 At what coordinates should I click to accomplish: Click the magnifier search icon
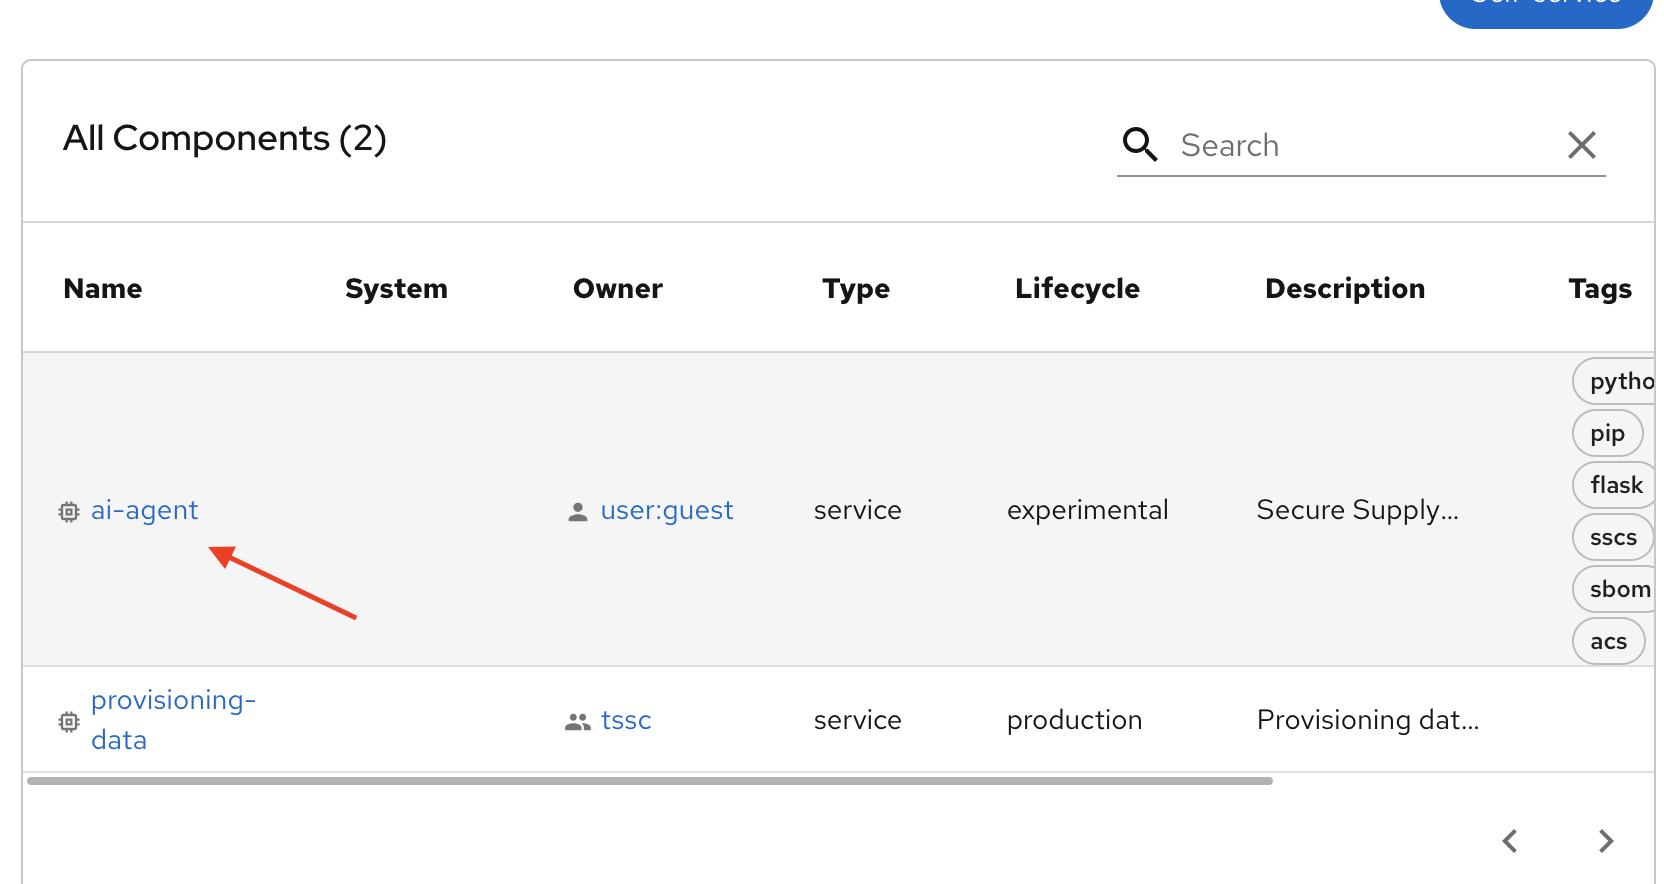click(x=1139, y=145)
